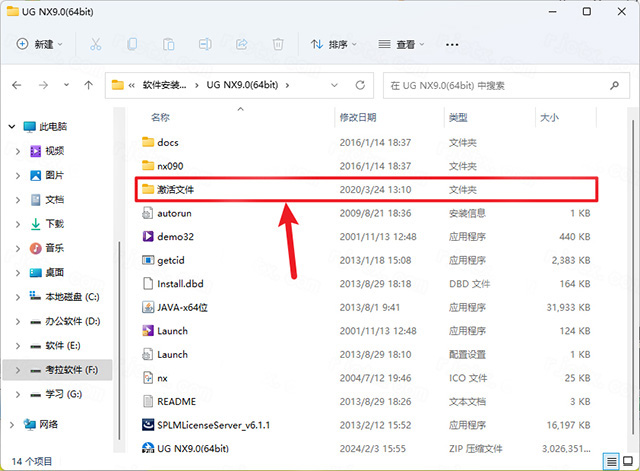Switch to details view layout button
Viewport: 640px width, 471px height.
click(611, 462)
